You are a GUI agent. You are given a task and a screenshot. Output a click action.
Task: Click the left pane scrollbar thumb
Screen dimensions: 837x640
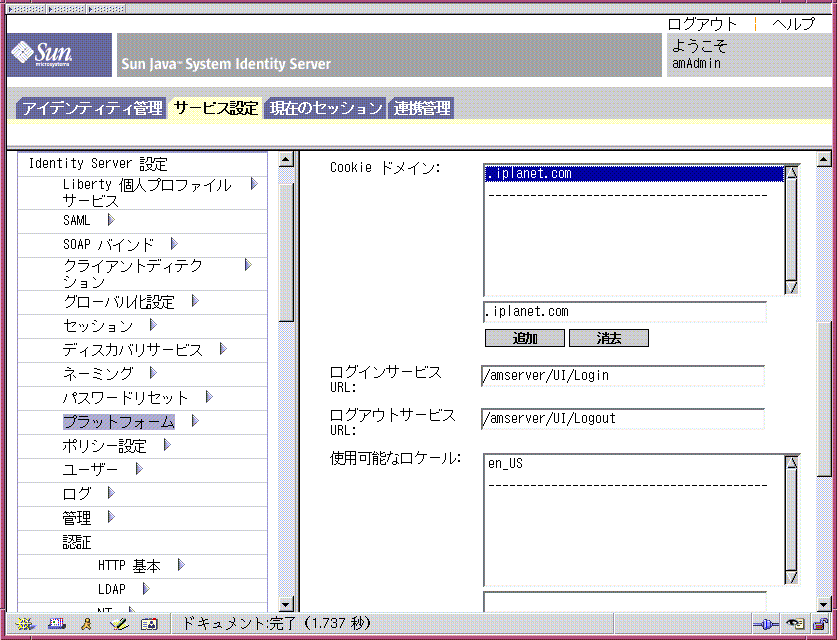287,252
